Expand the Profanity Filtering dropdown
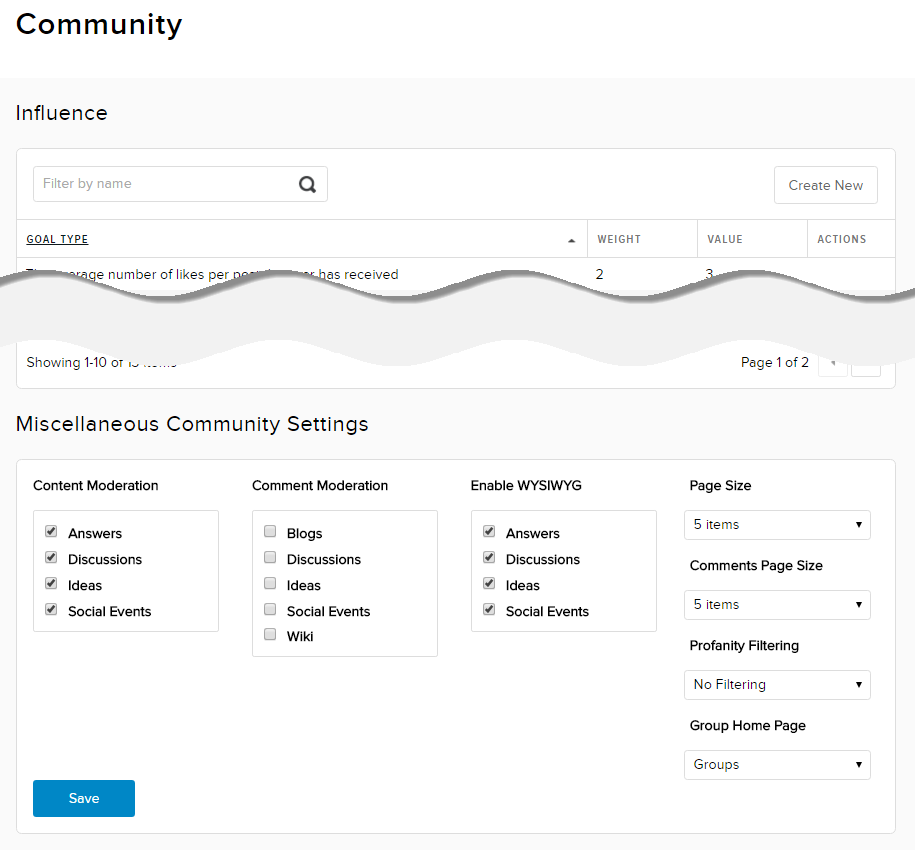Image resolution: width=915 pixels, height=850 pixels. [x=777, y=685]
